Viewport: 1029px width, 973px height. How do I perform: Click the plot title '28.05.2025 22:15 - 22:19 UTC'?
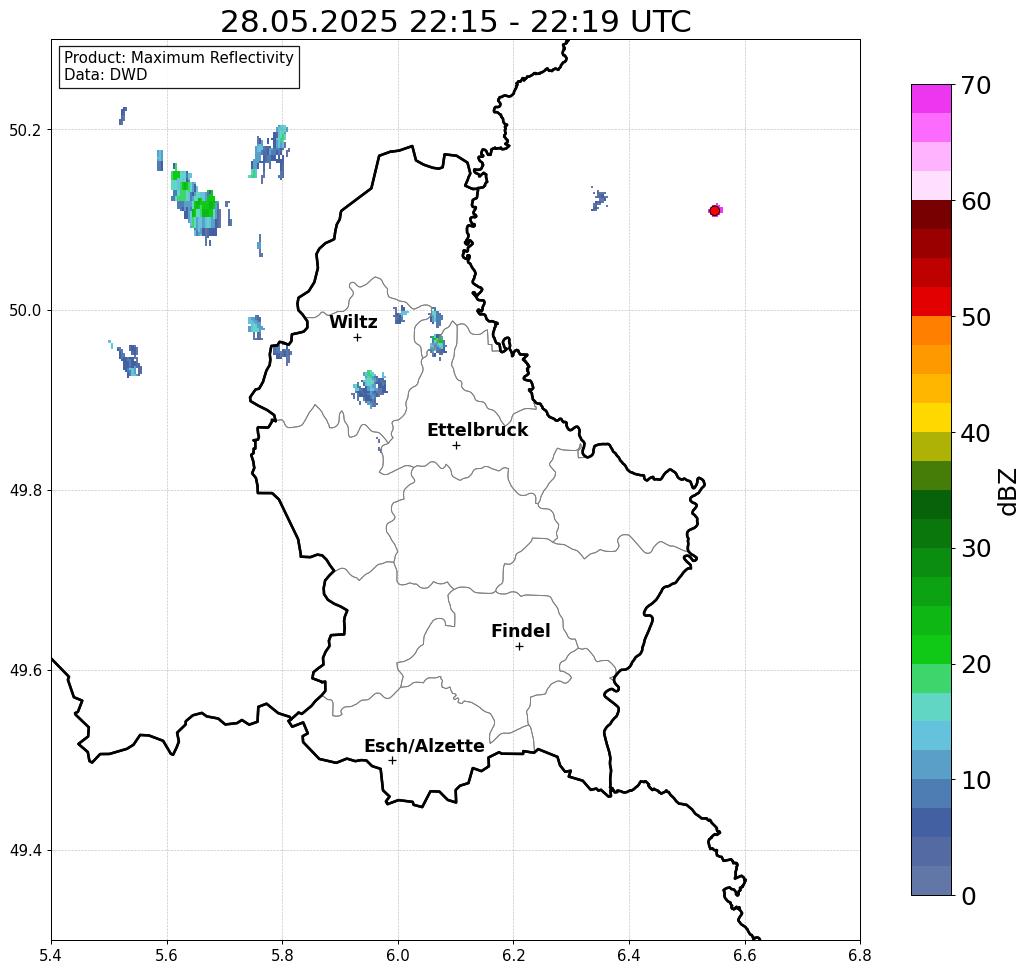pos(455,22)
